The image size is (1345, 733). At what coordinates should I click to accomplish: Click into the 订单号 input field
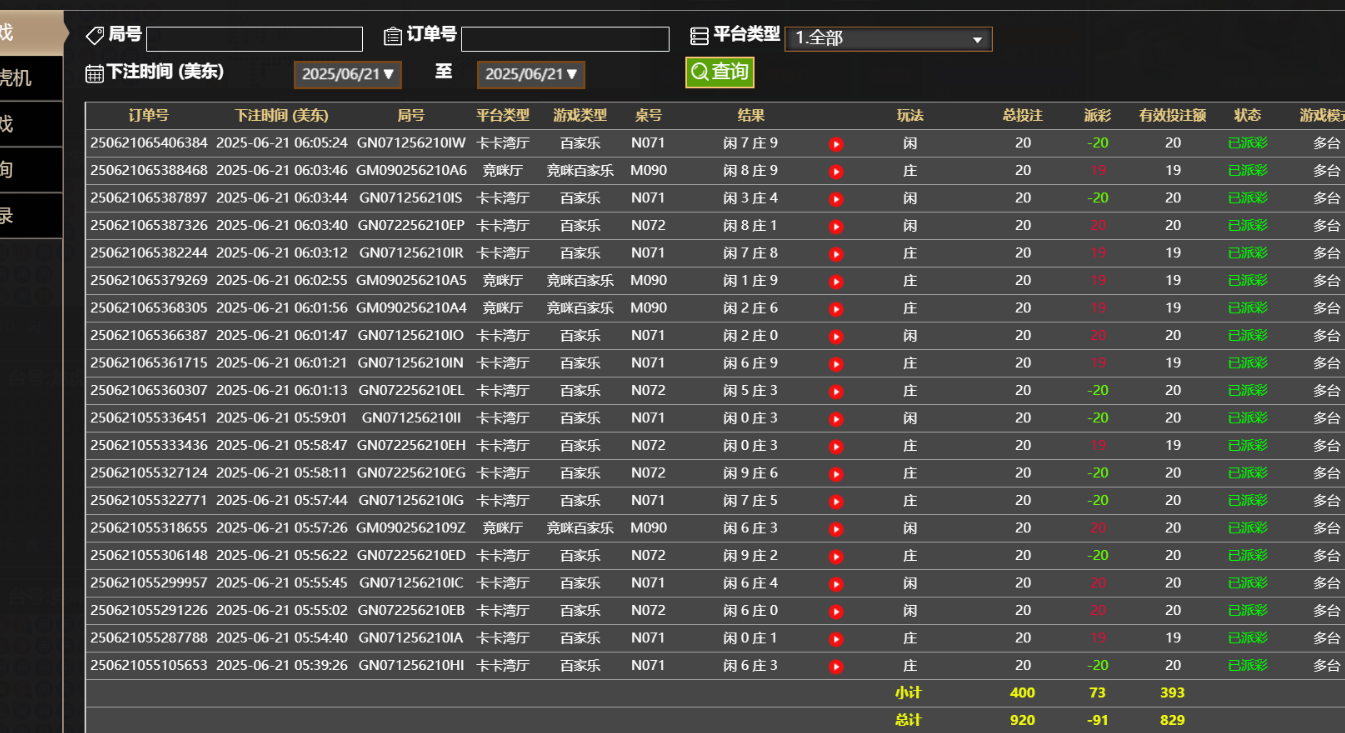[565, 38]
